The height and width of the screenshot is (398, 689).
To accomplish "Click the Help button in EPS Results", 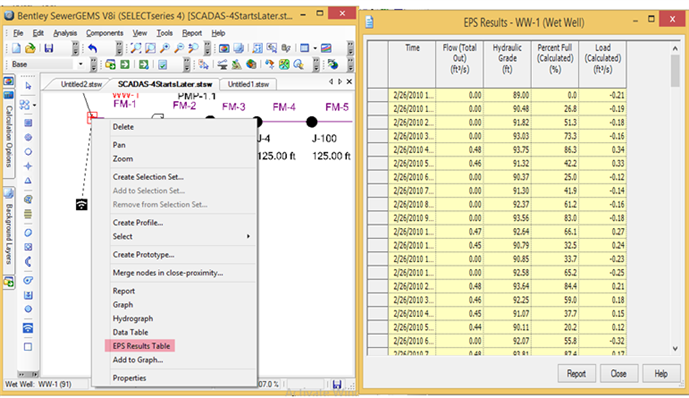I will point(661,373).
